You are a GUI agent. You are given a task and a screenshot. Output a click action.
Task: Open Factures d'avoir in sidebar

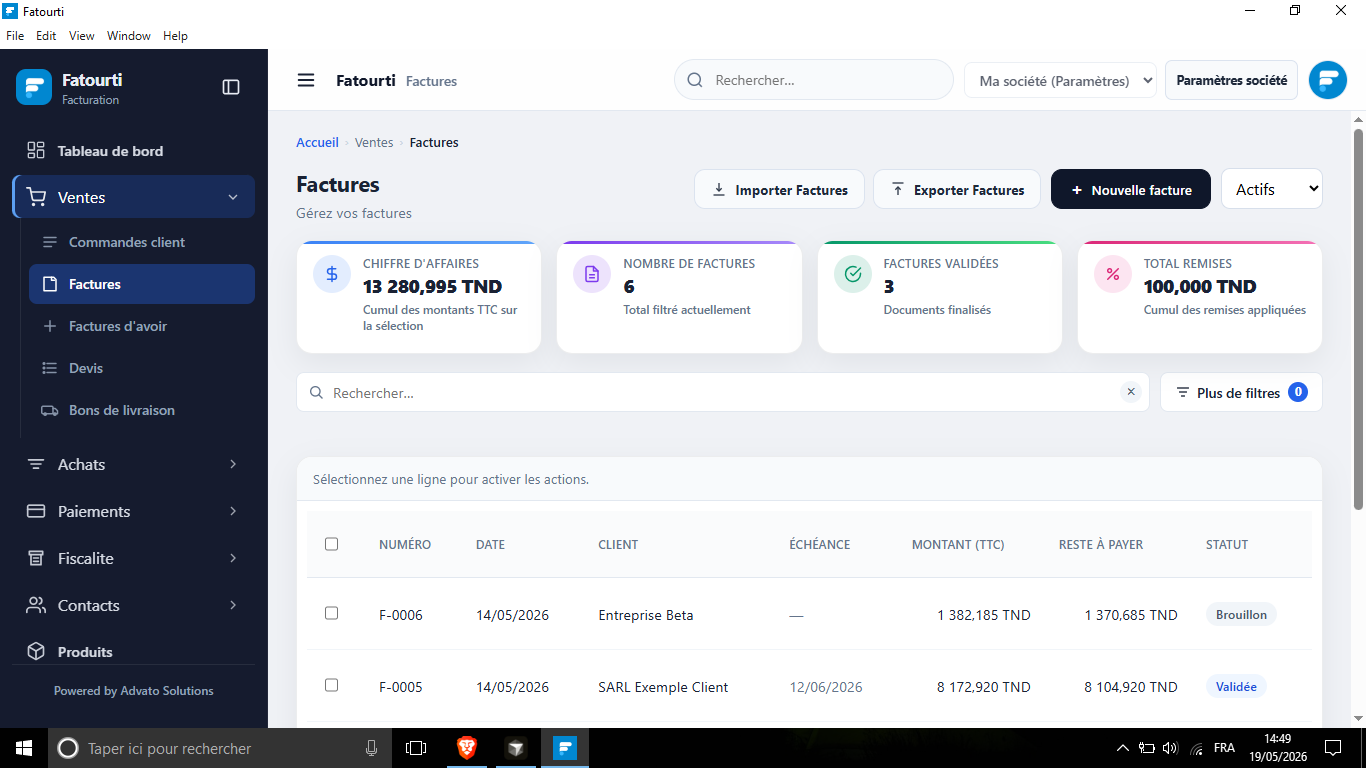click(x=142, y=326)
